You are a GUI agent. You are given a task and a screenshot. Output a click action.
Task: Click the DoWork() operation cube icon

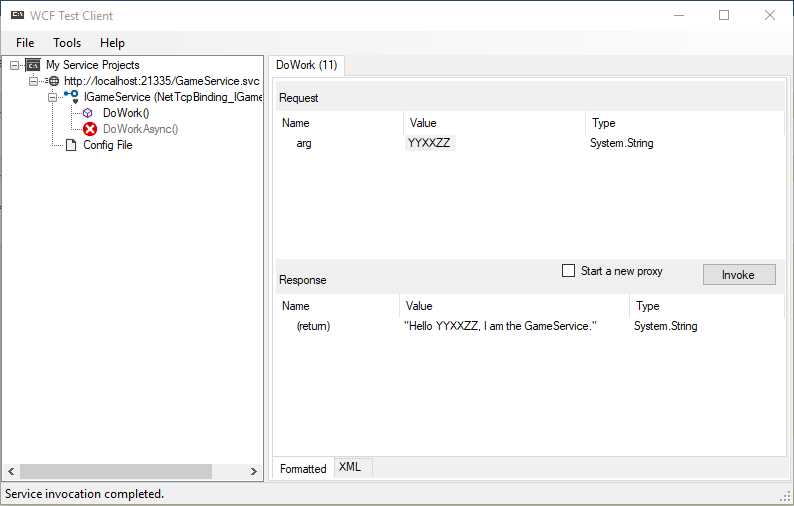(88, 113)
